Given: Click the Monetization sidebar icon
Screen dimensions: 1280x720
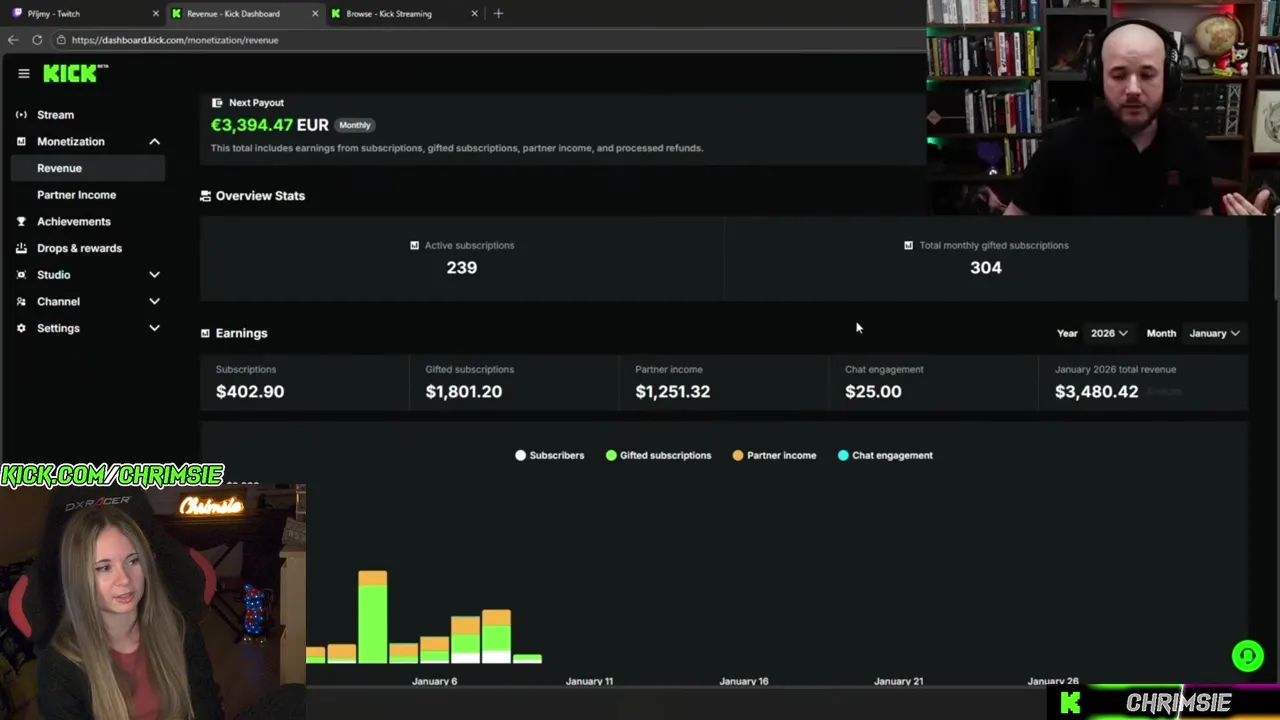Looking at the screenshot, I should (x=21, y=142).
